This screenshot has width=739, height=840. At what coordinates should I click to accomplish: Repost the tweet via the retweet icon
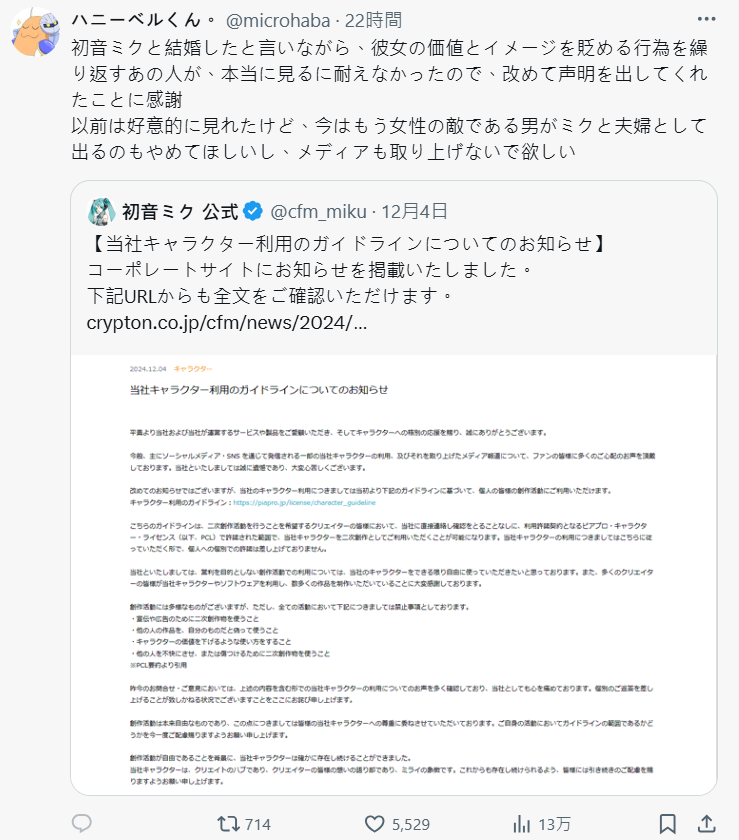tap(228, 824)
